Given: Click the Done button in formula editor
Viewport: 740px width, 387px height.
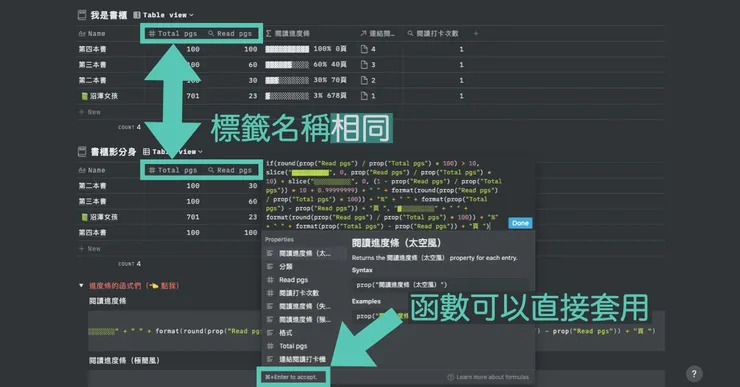Looking at the screenshot, I should coord(520,223).
